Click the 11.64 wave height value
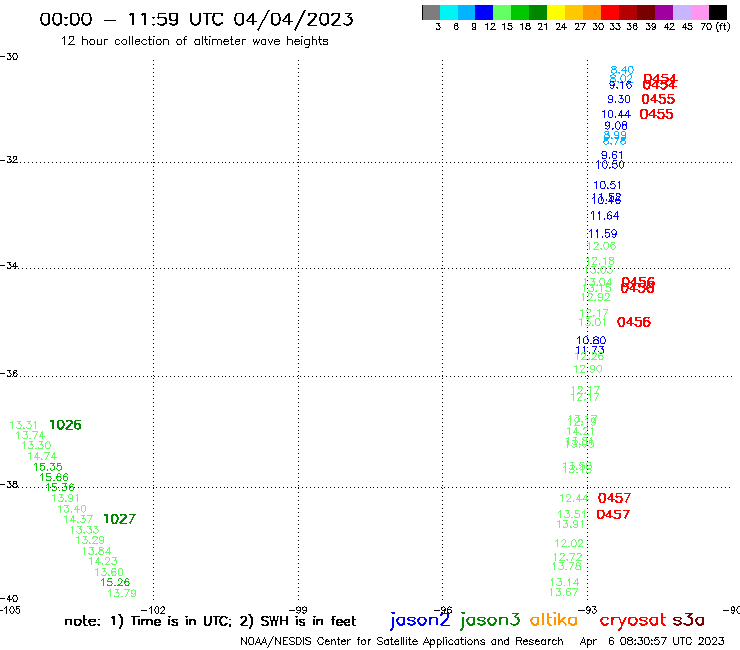The width and height of the screenshot is (740, 650). pos(605,216)
